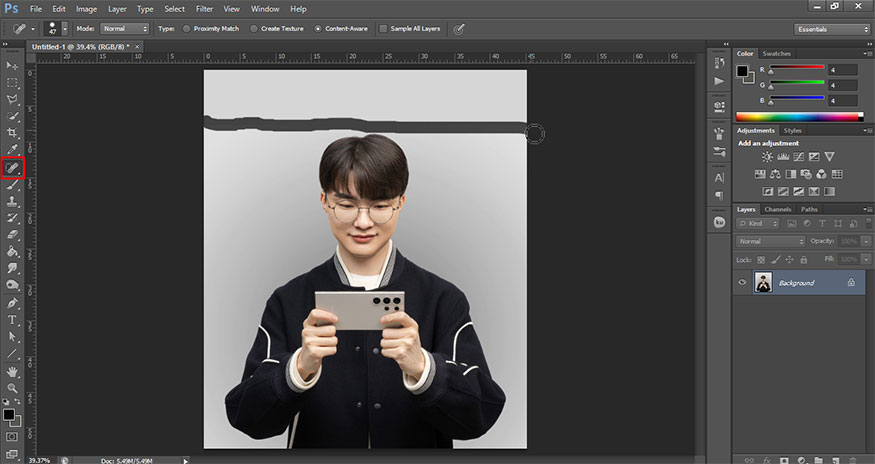Screen dimensions: 875x464
Task: Switch to the Channels tab
Action: (777, 209)
